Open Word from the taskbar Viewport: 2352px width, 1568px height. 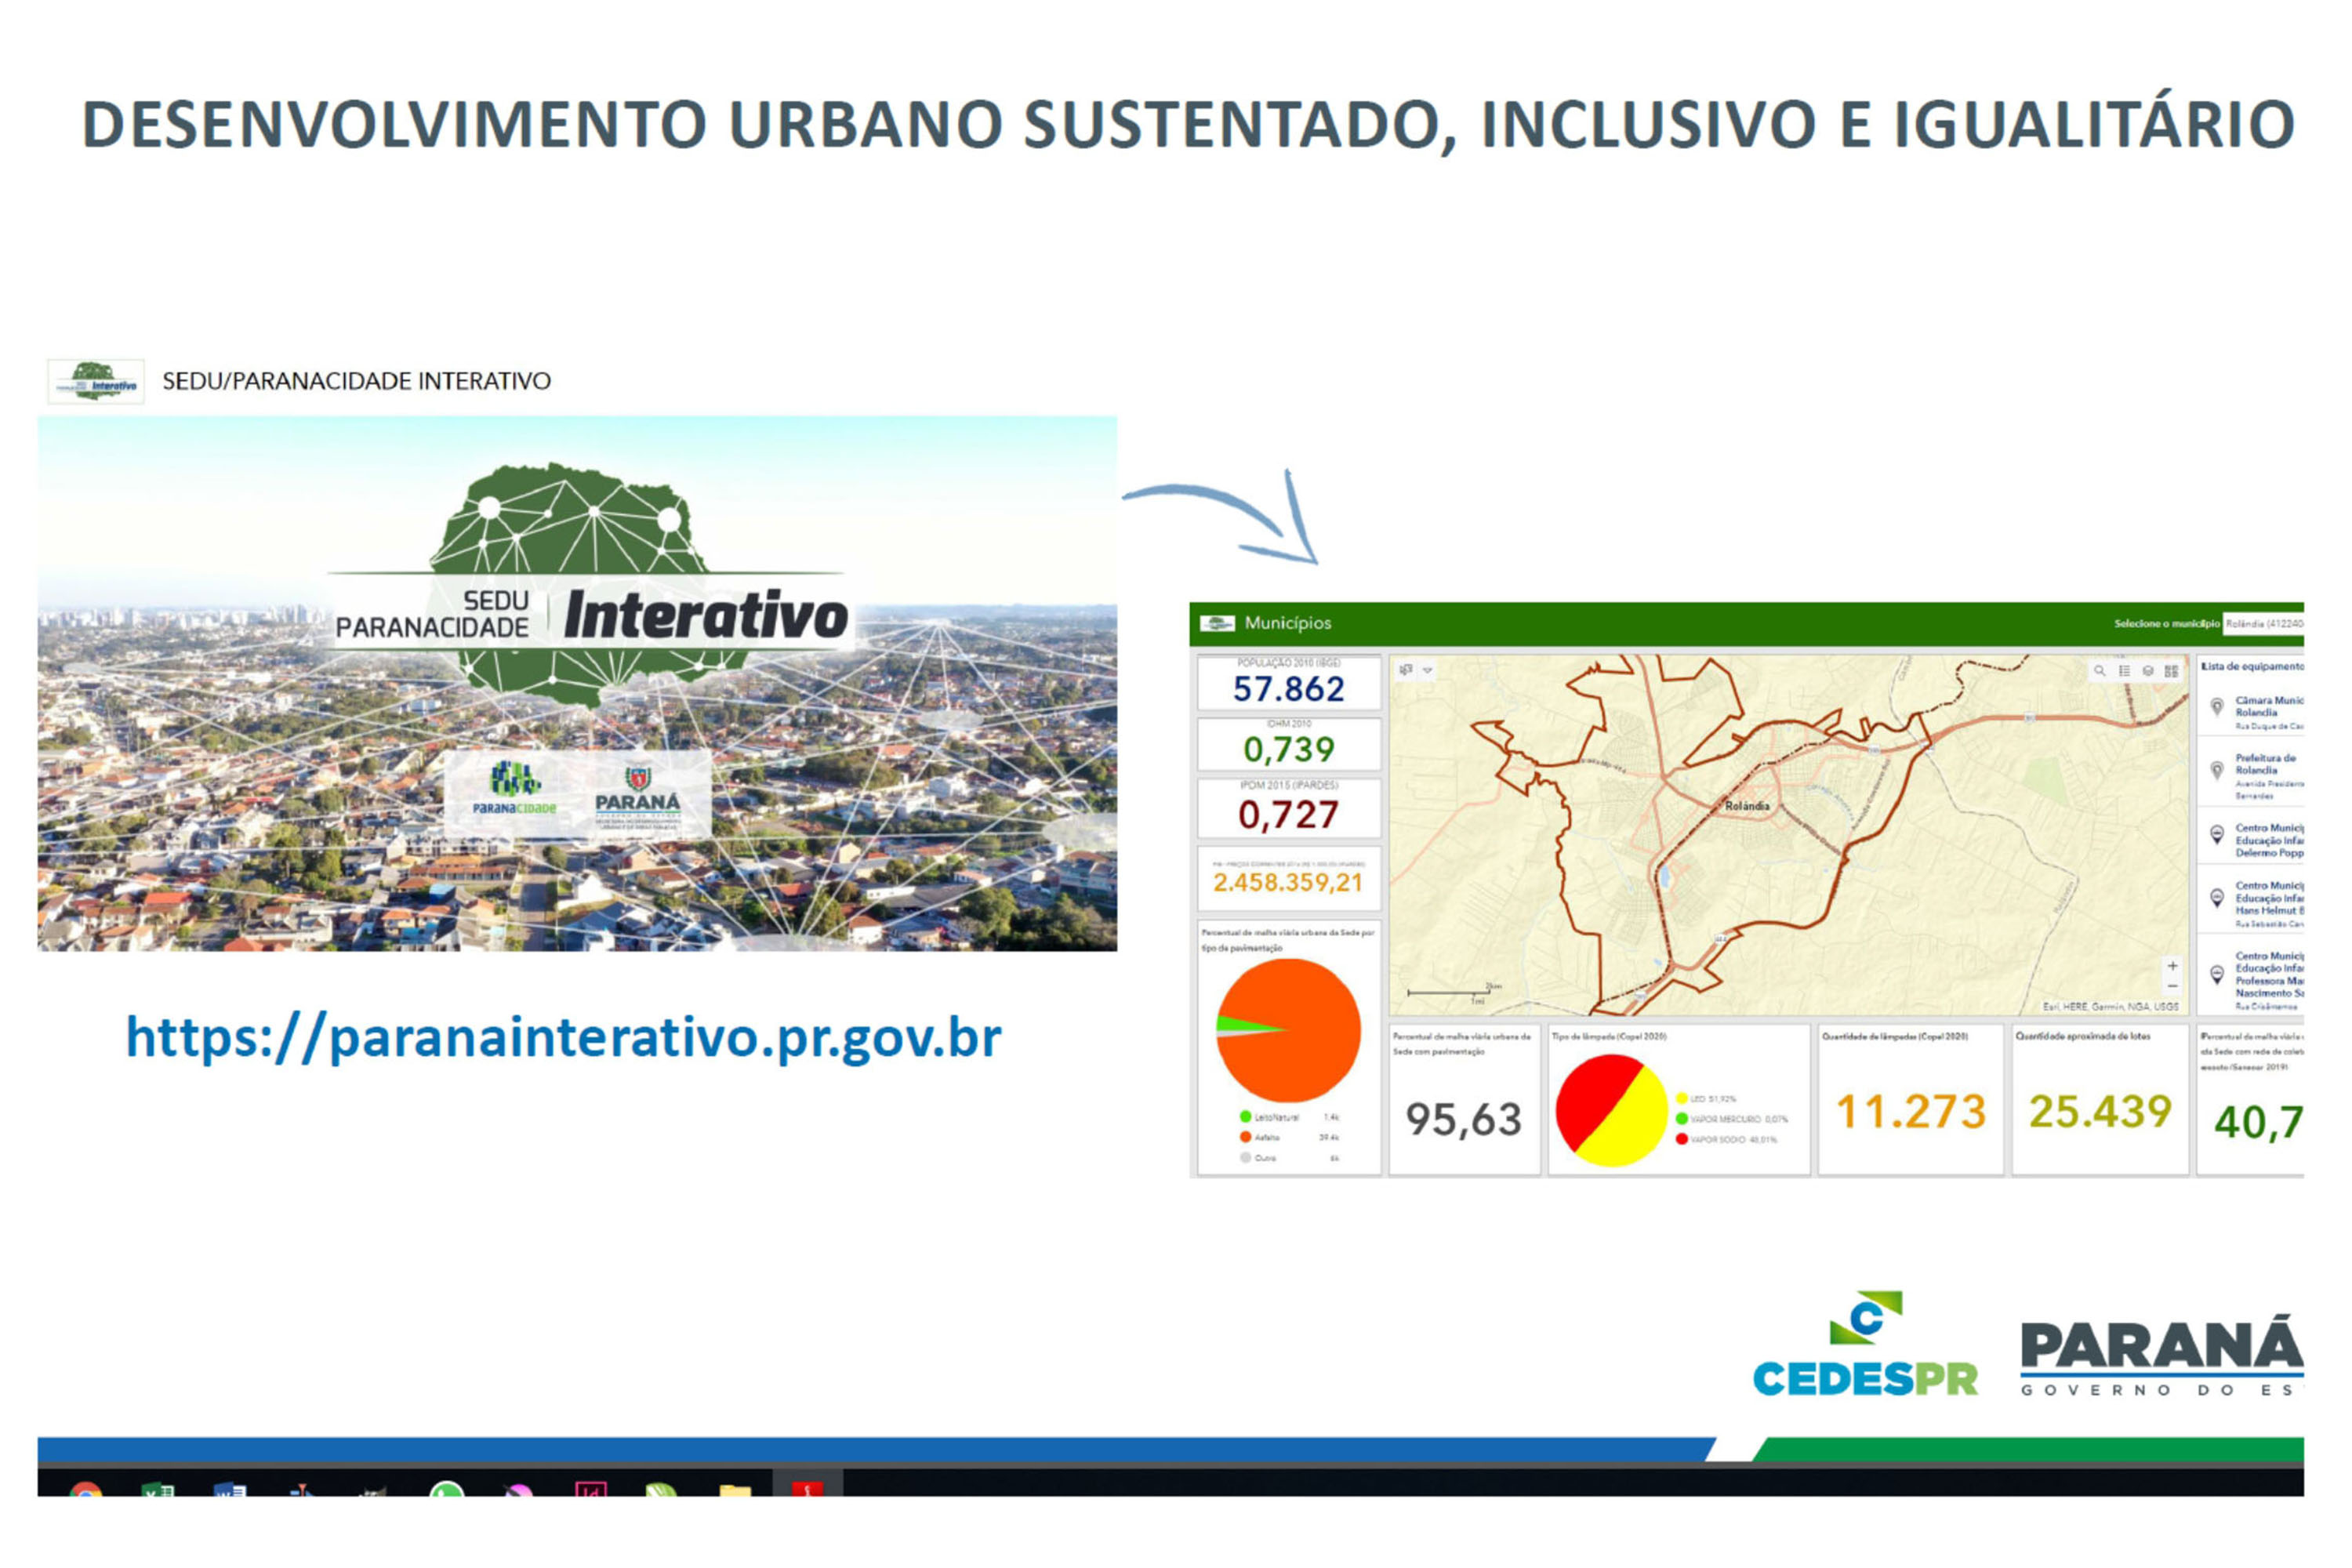229,1489
